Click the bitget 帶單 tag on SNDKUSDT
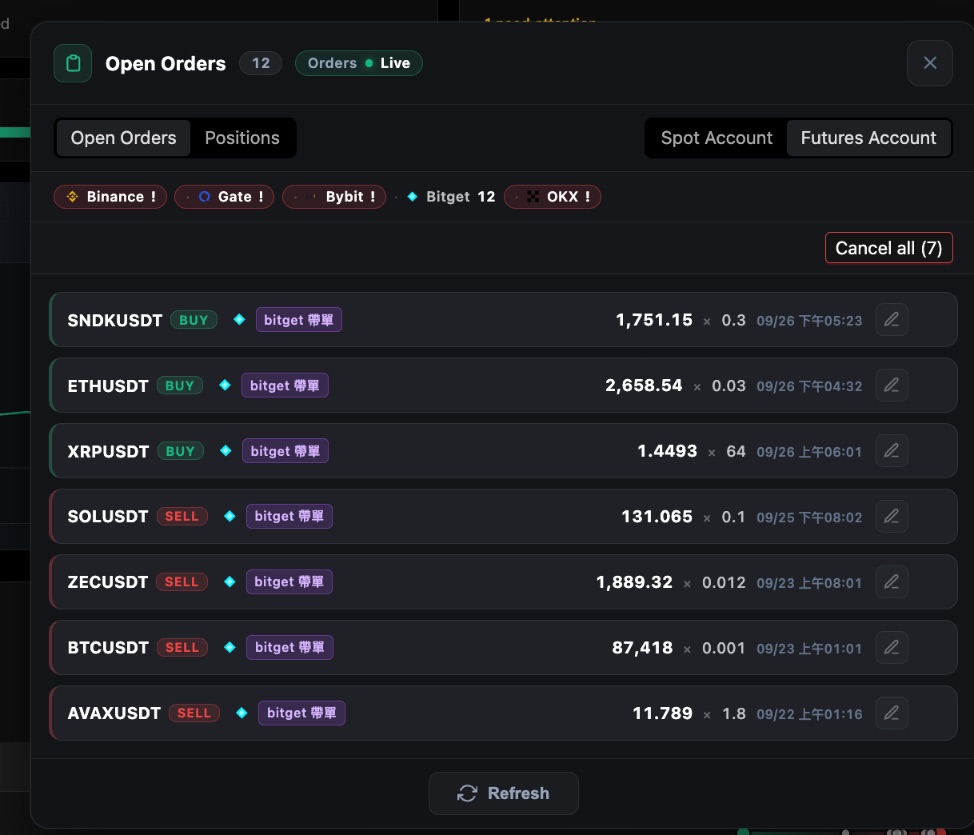974x835 pixels. [x=299, y=320]
